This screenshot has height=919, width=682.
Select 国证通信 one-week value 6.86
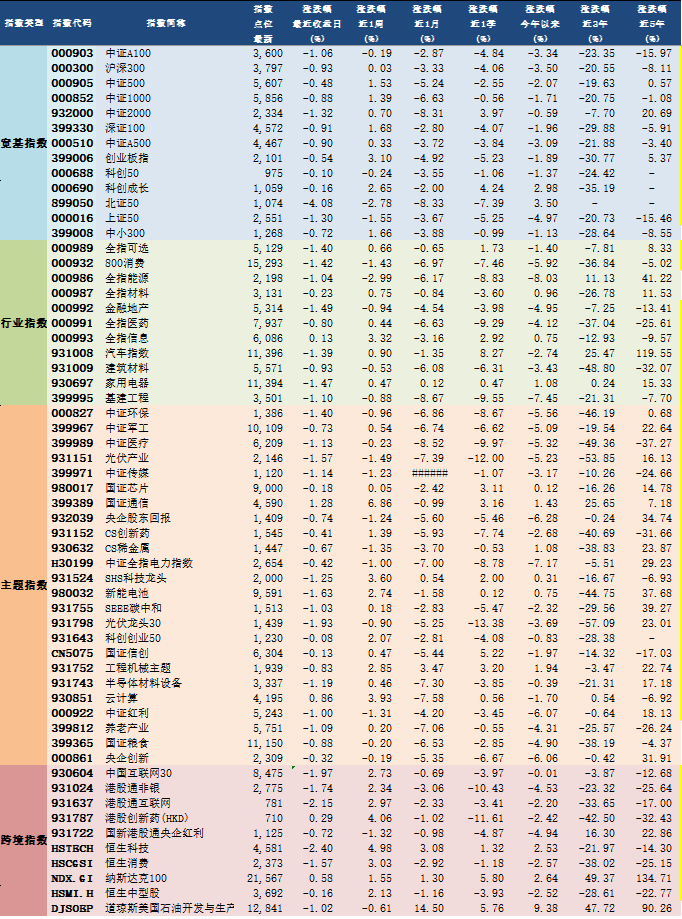pos(380,503)
